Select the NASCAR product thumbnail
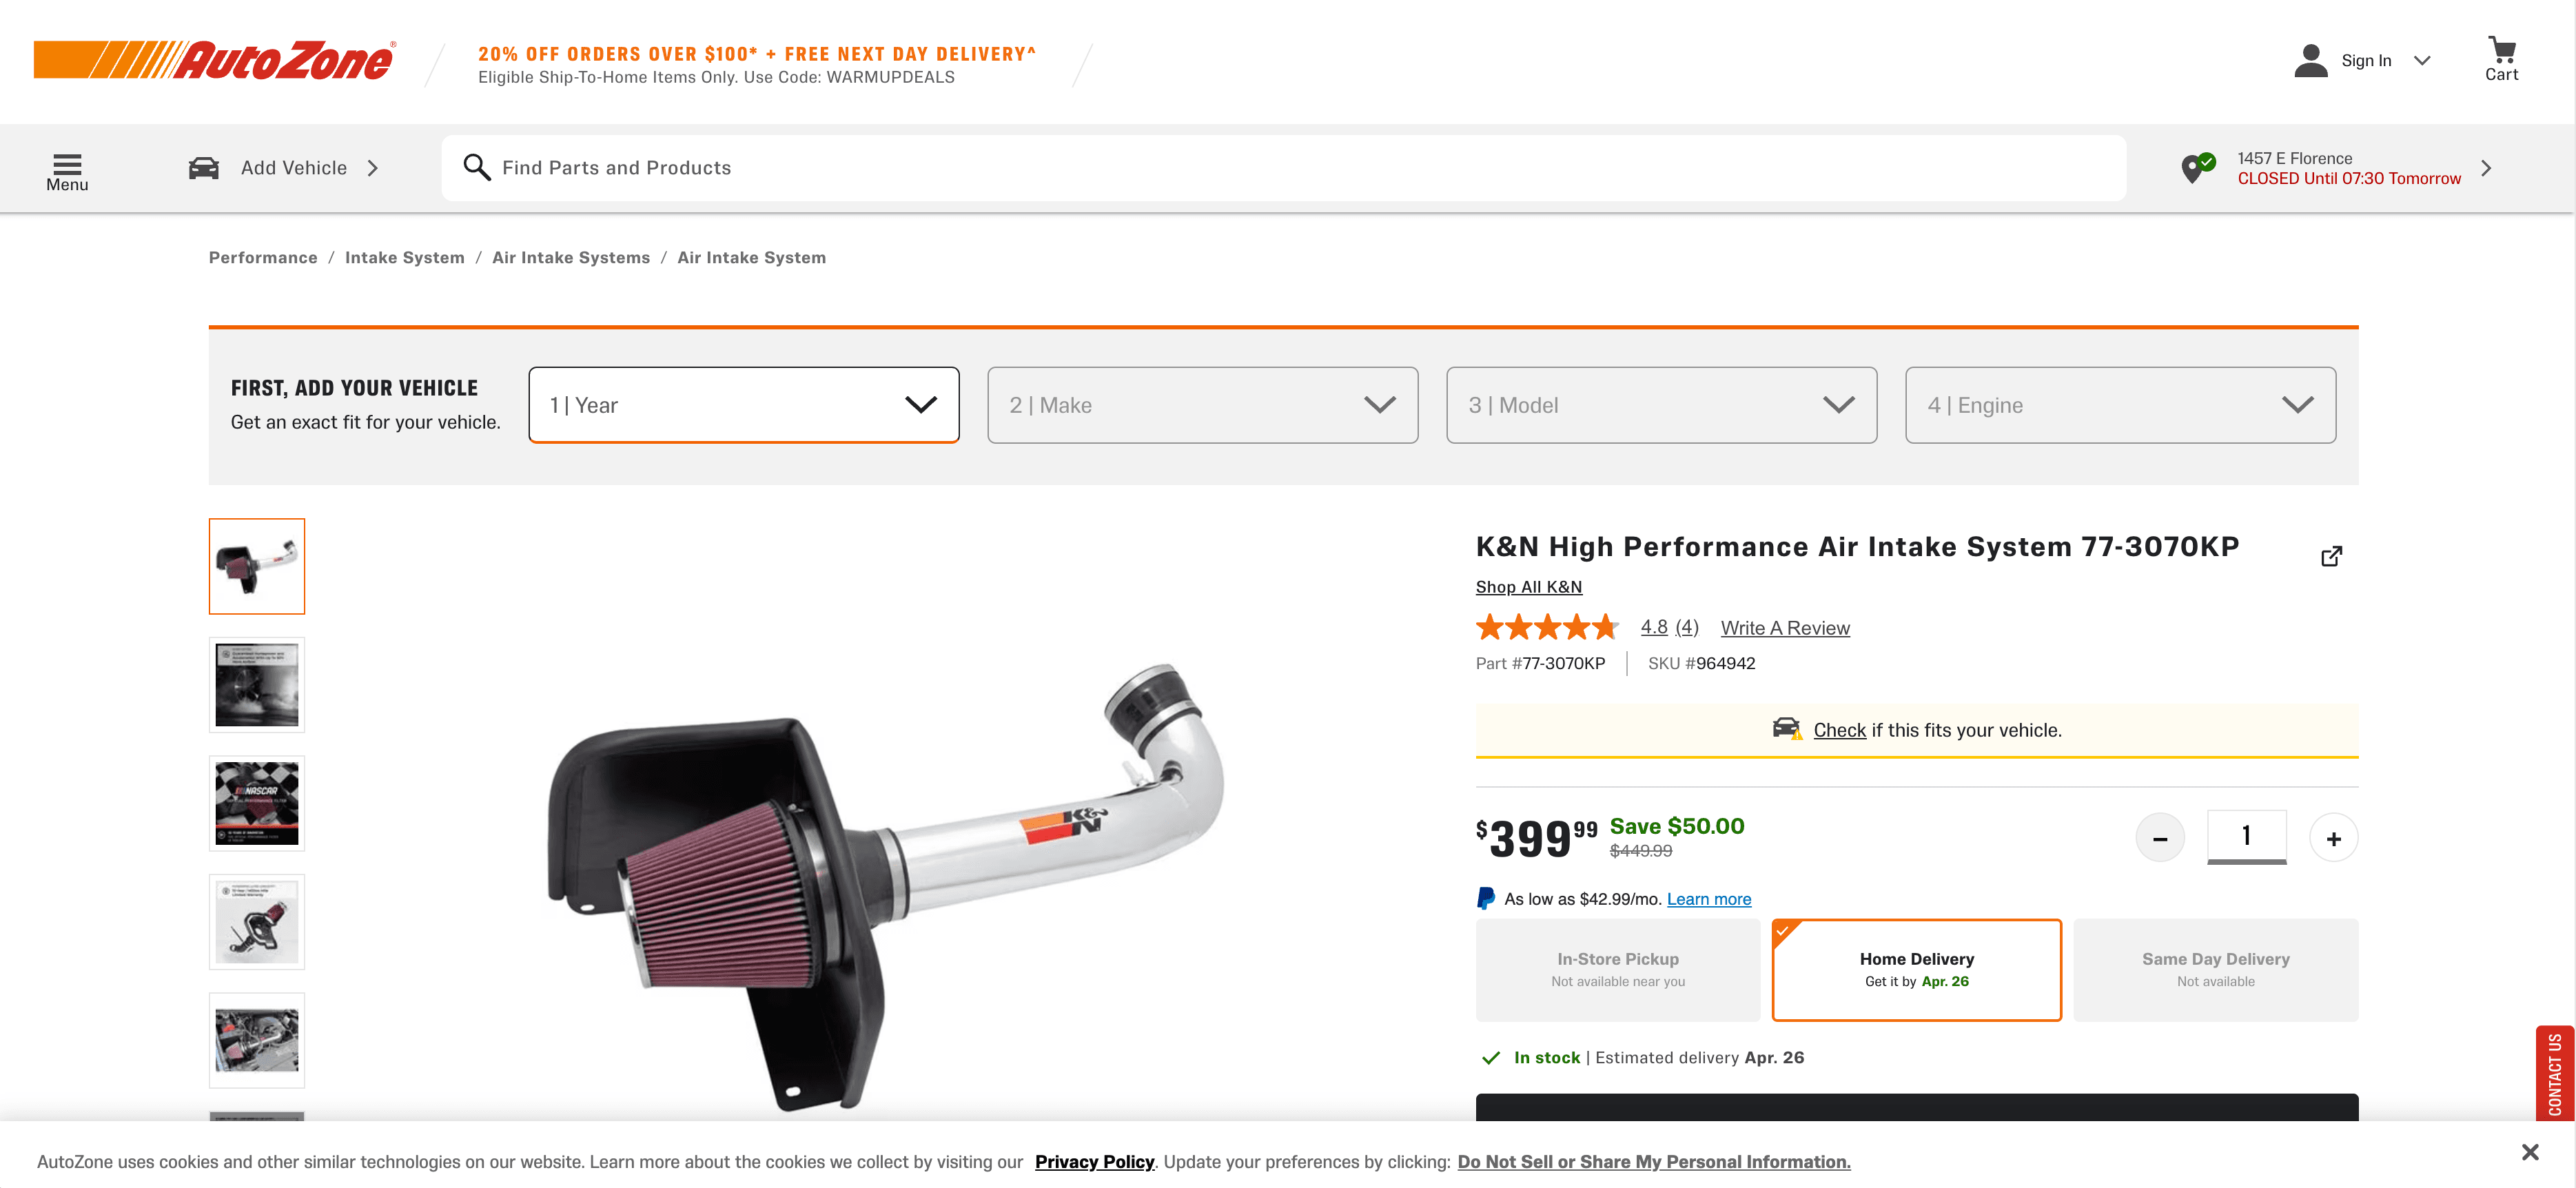The image size is (2576, 1188). click(257, 803)
